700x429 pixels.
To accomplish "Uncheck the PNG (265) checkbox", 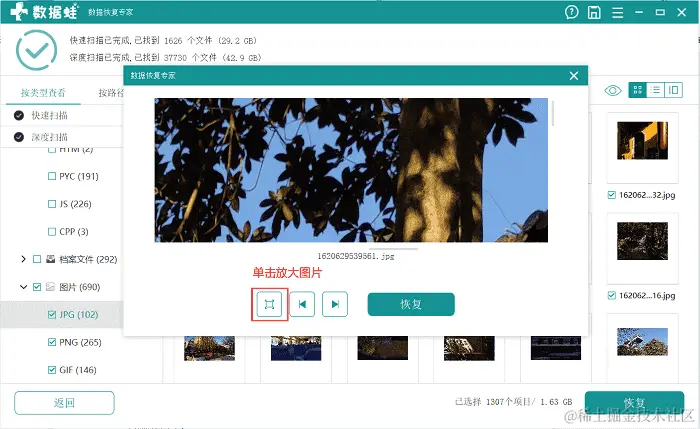I will coord(52,342).
